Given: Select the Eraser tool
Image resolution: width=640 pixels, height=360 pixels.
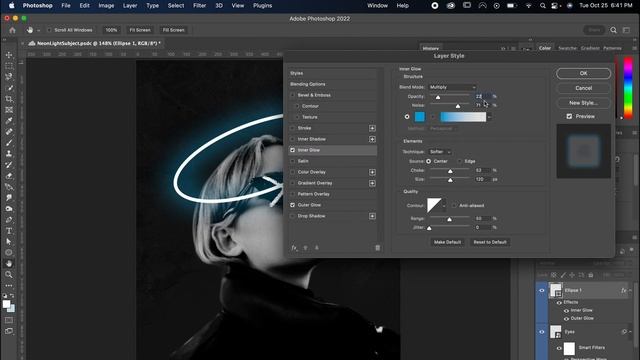Looking at the screenshot, I should coord(9,176).
